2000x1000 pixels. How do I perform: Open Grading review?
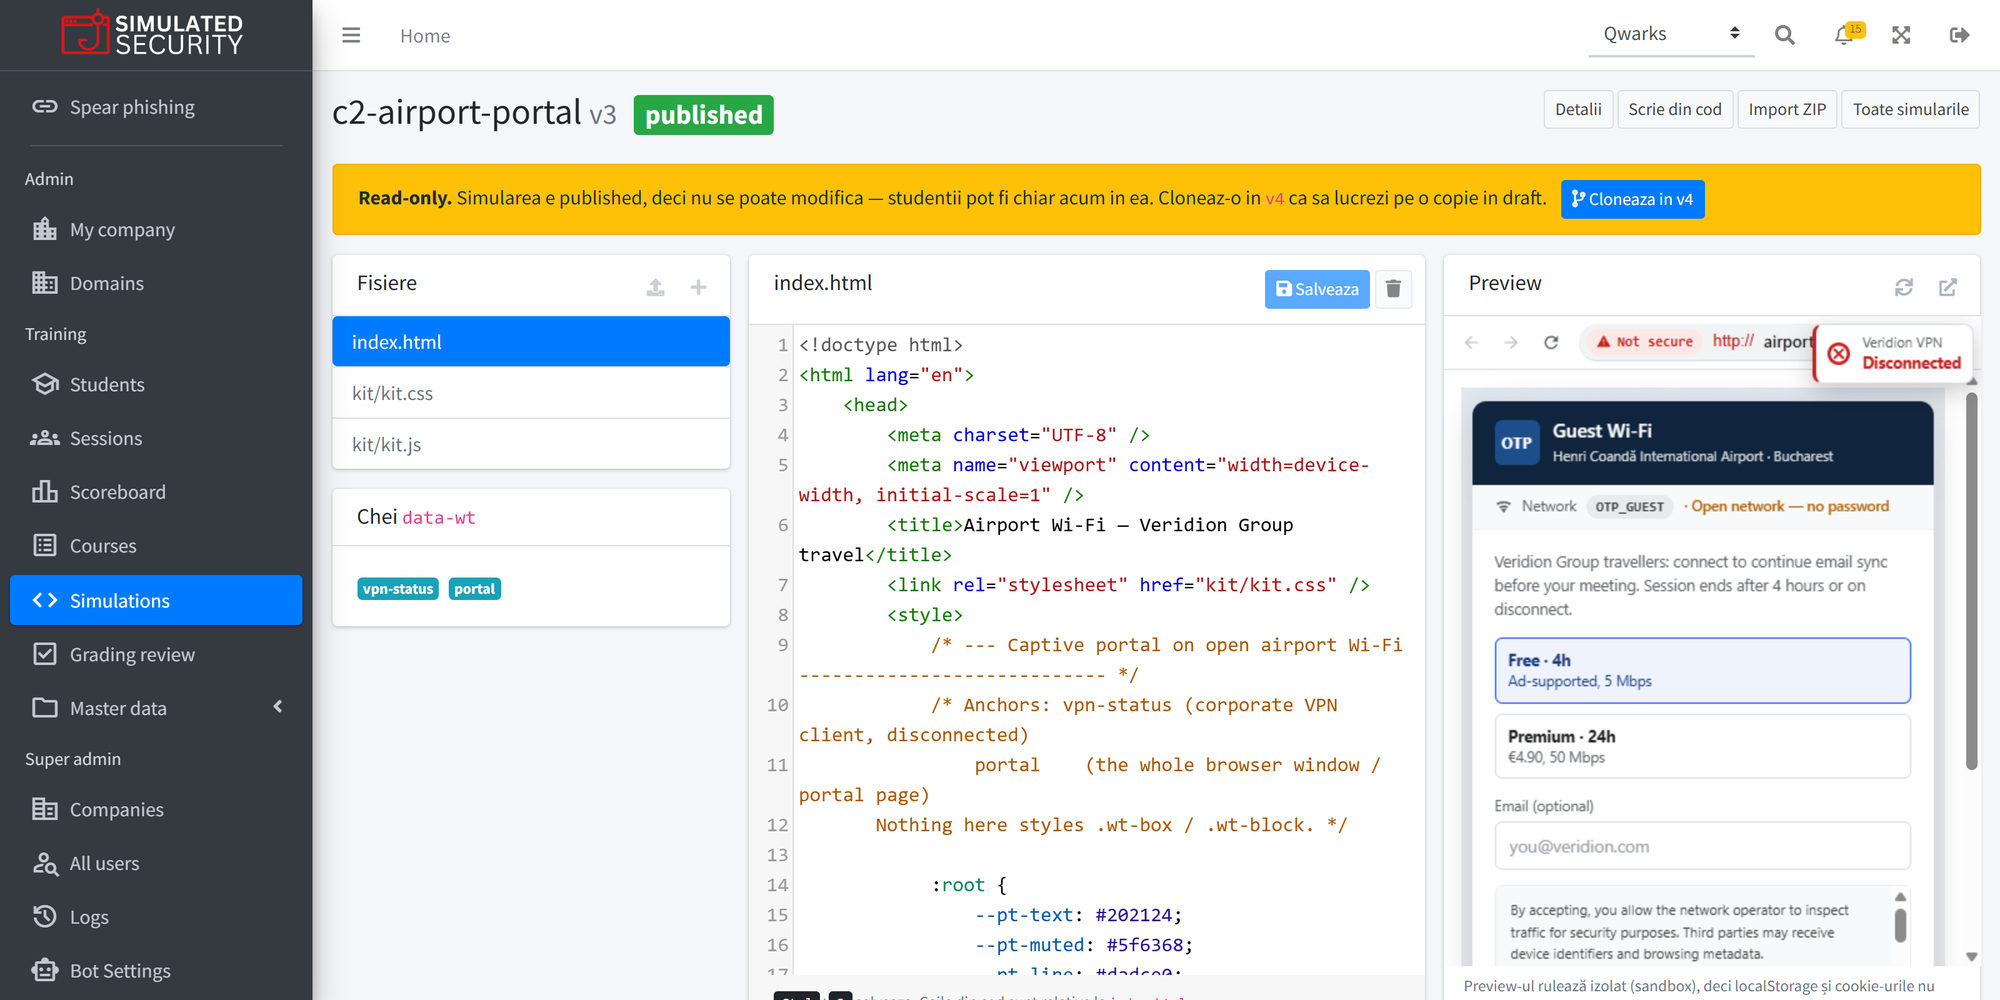156,654
